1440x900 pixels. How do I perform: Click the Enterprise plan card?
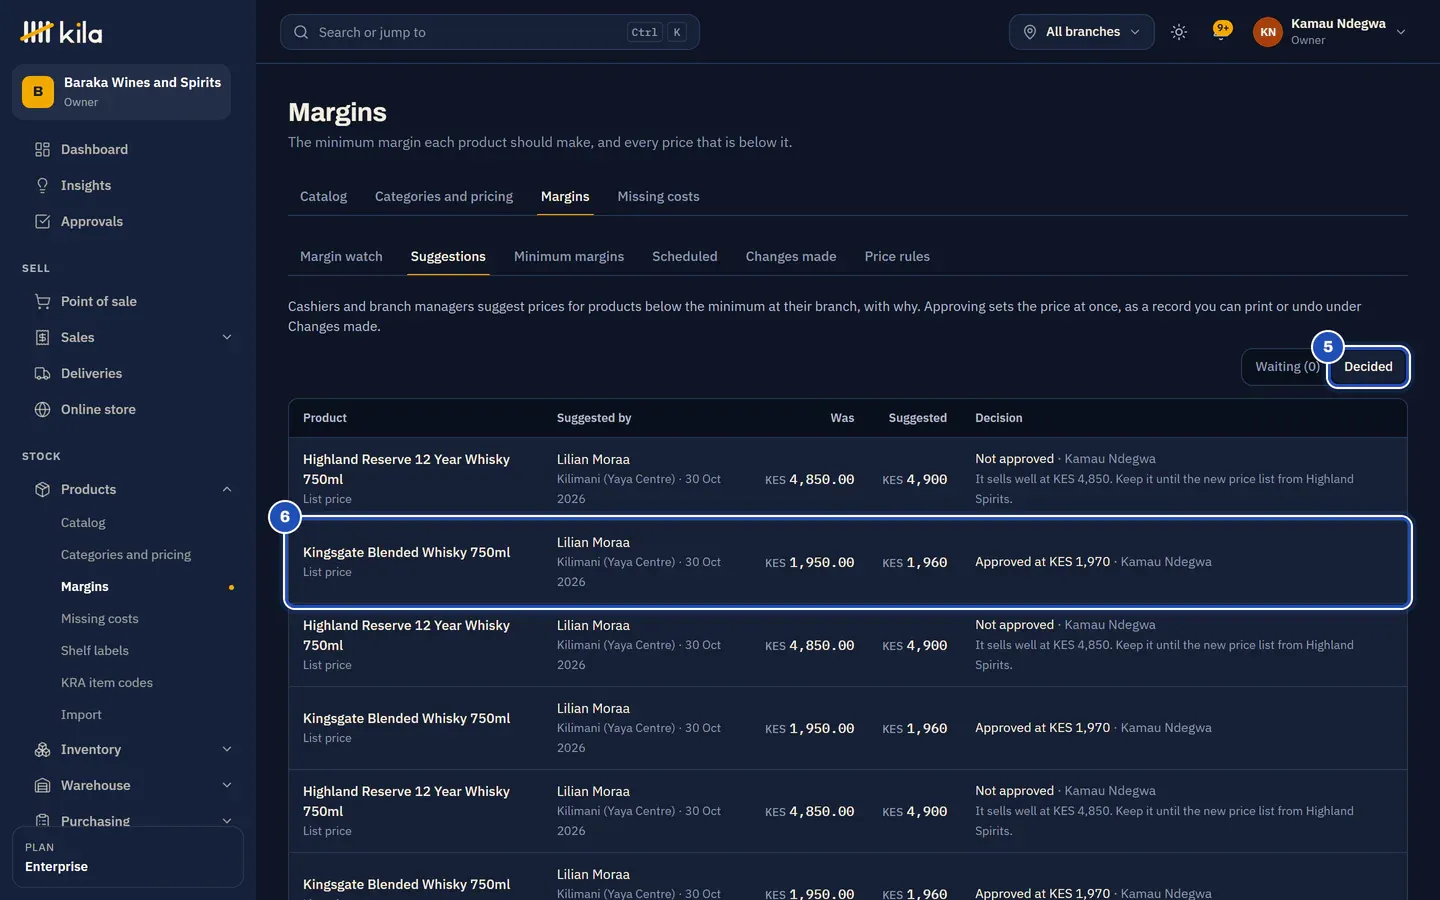click(128, 857)
